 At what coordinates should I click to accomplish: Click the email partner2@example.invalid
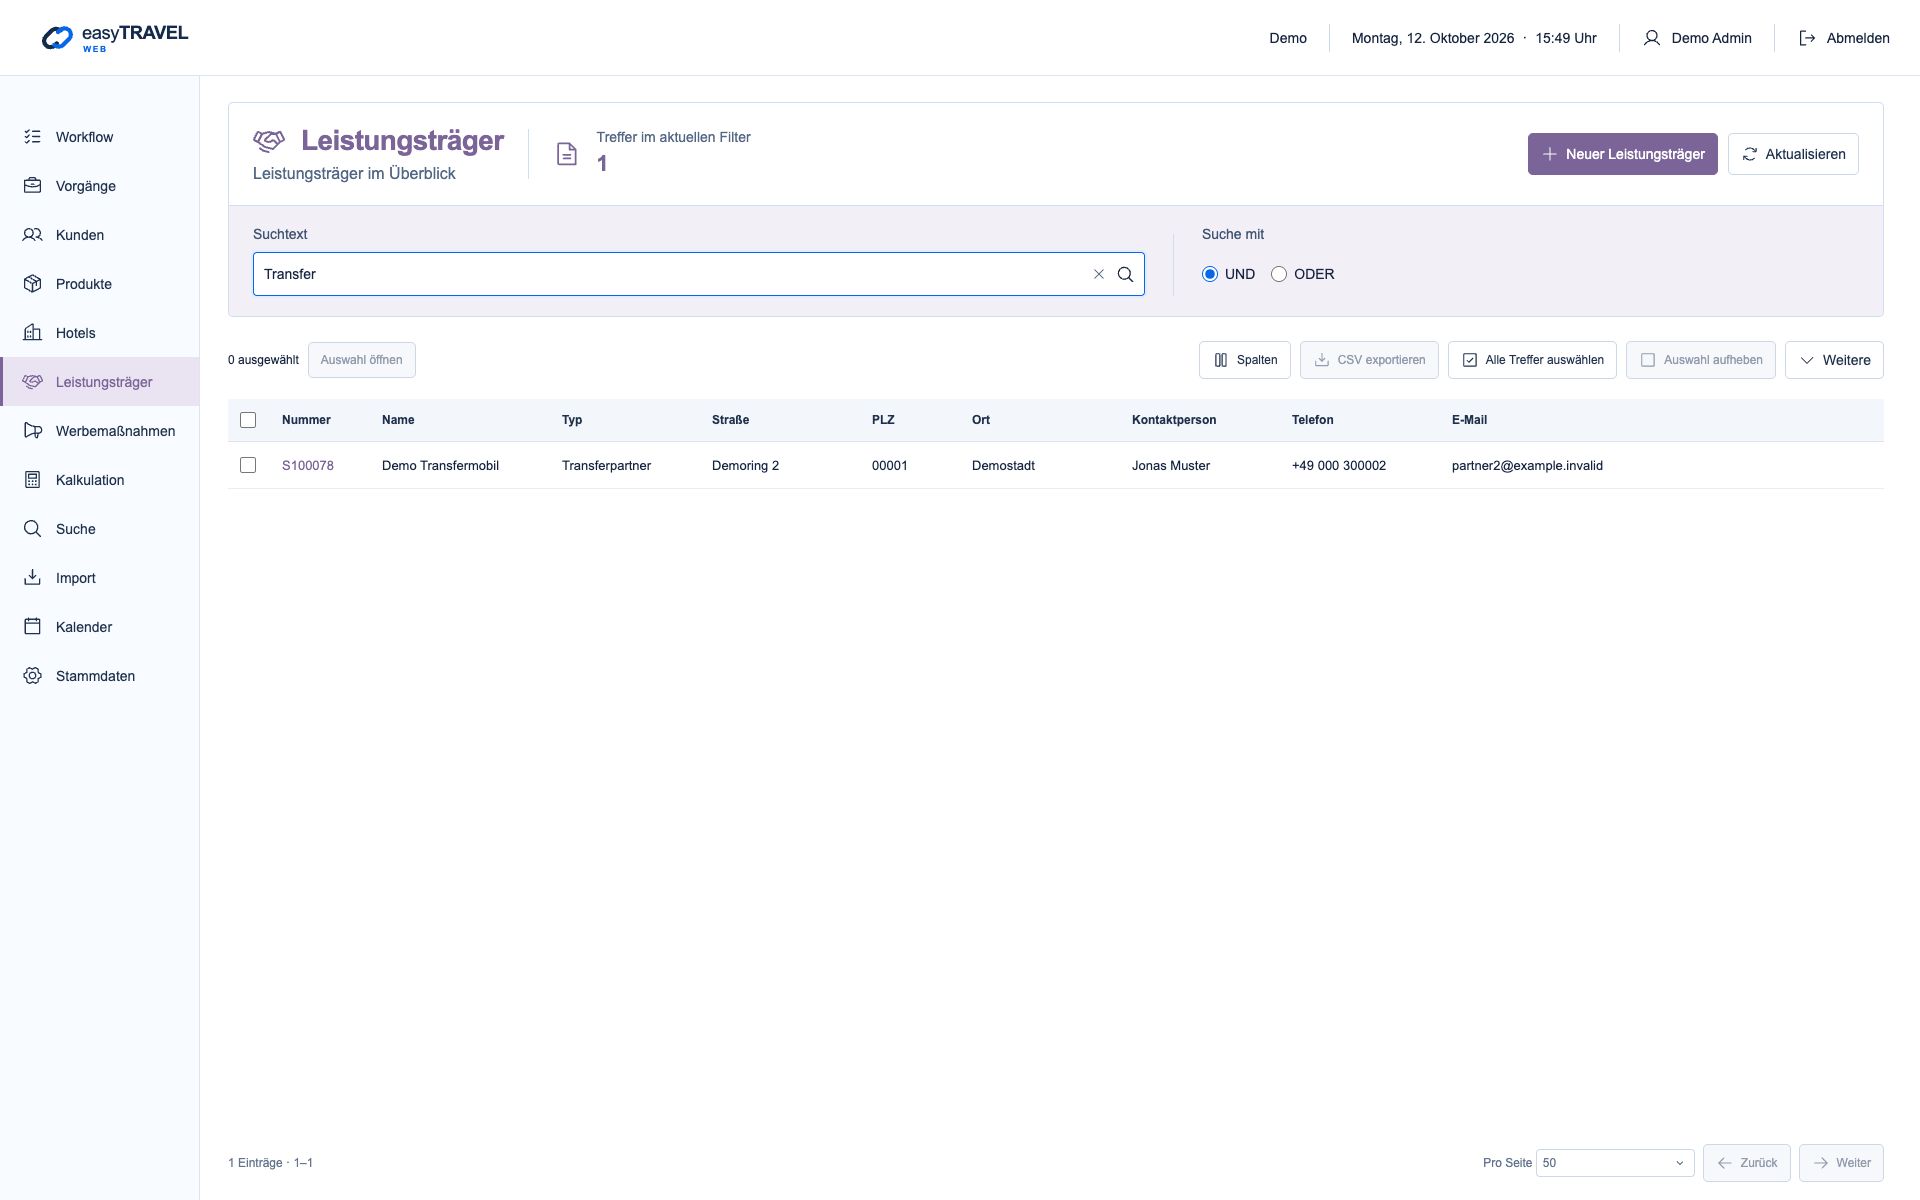click(x=1527, y=465)
